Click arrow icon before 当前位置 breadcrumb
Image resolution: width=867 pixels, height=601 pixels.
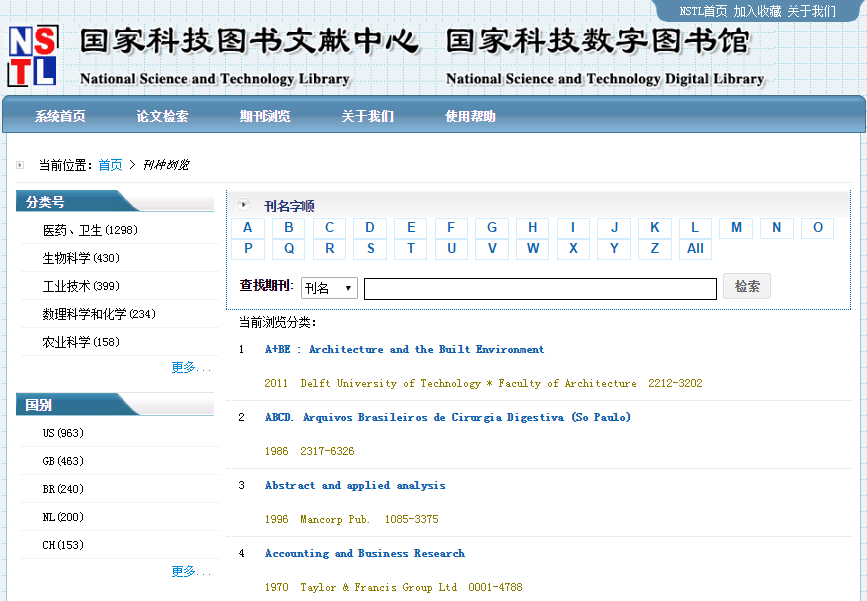click(20, 165)
